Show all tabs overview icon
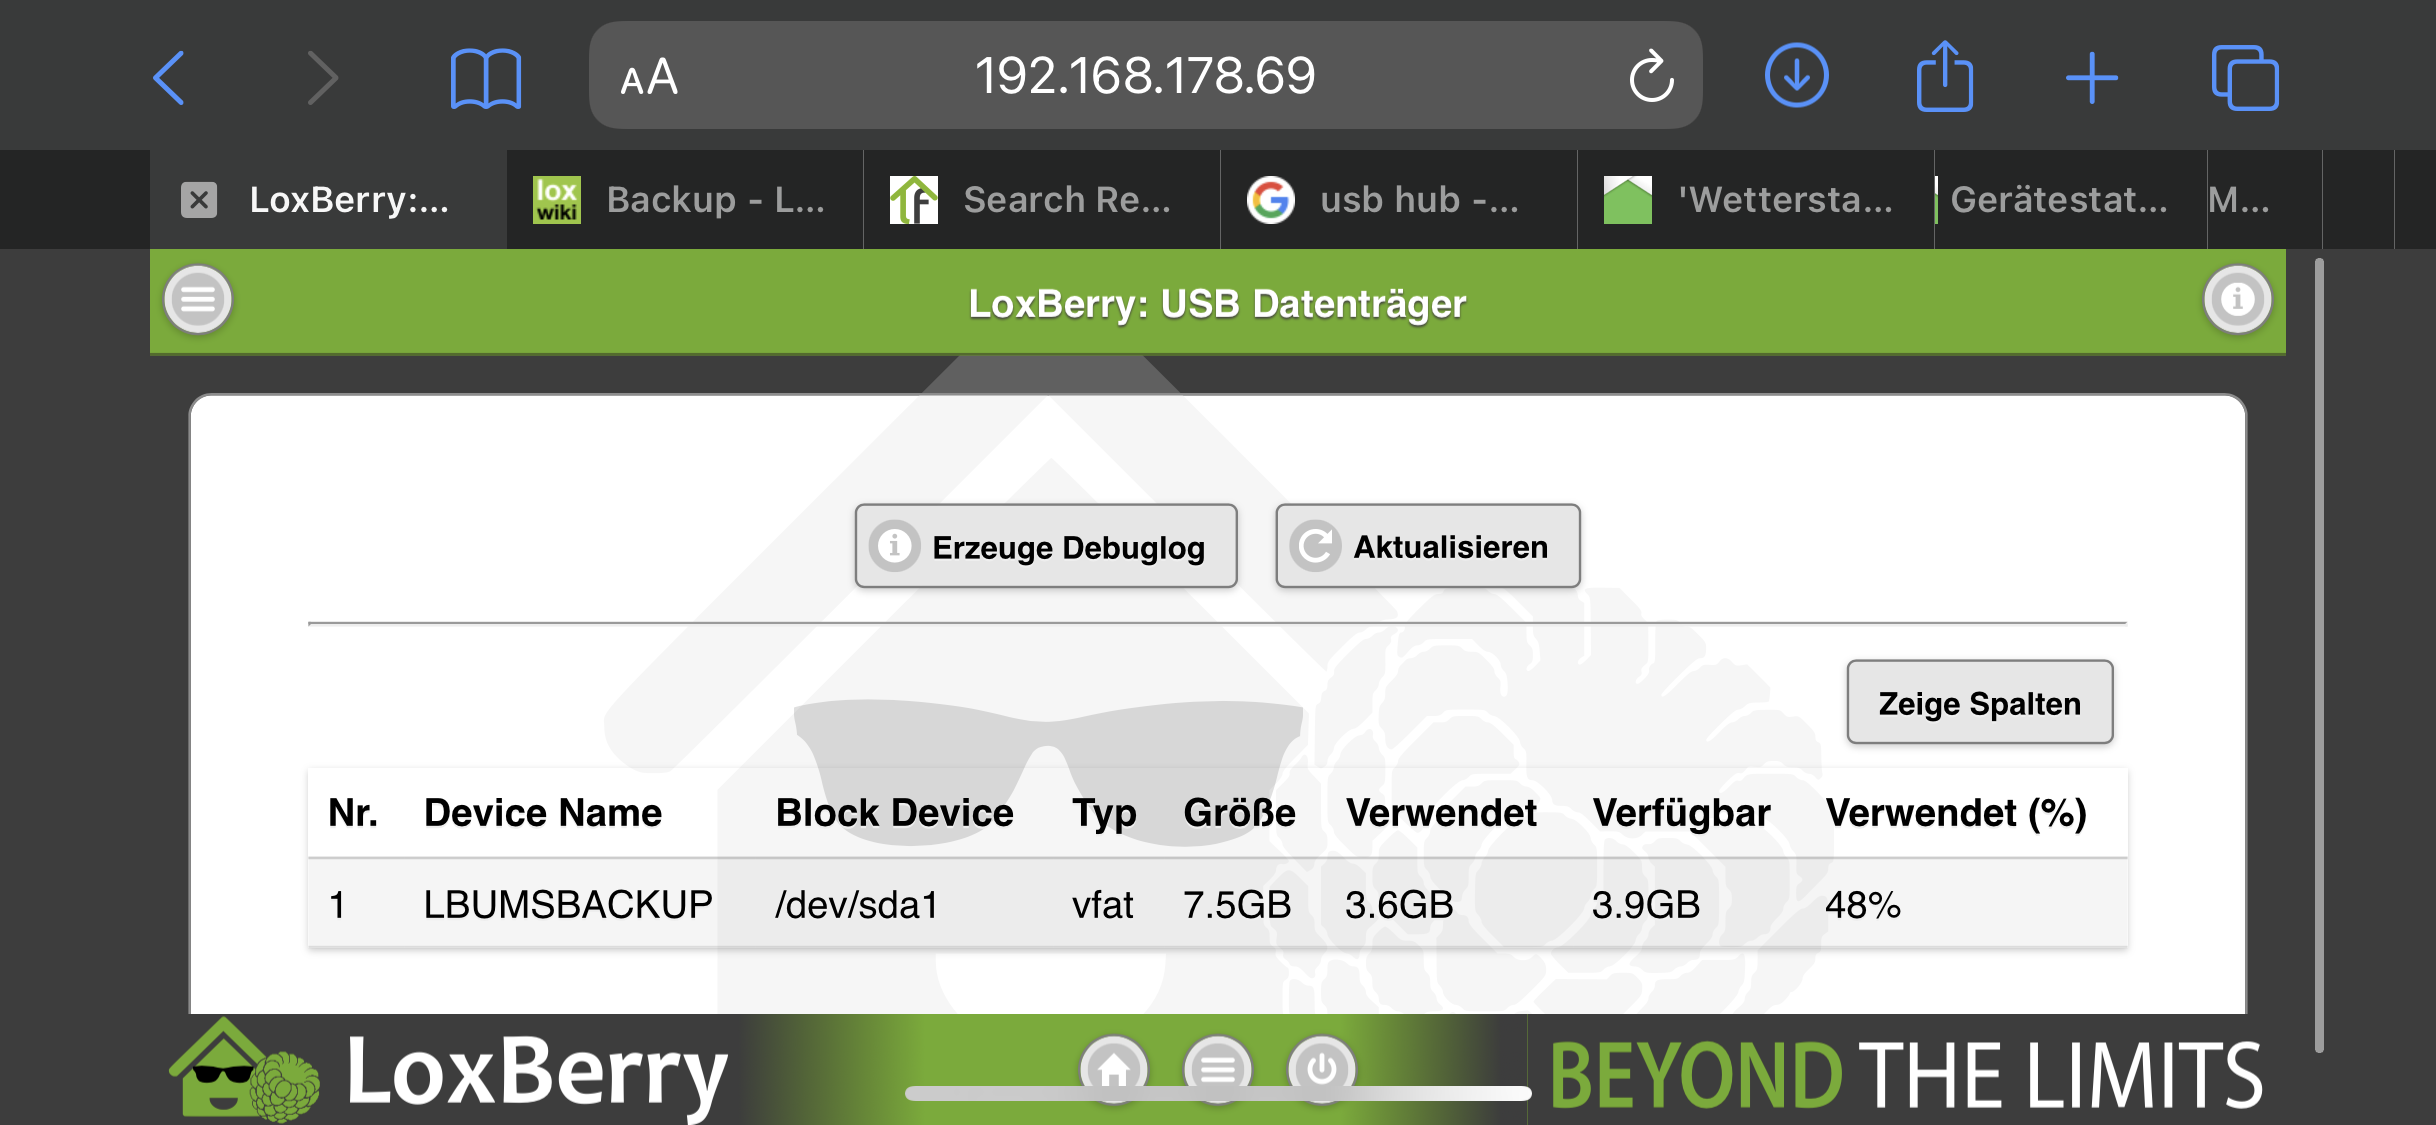The height and width of the screenshot is (1125, 2436). (2244, 77)
